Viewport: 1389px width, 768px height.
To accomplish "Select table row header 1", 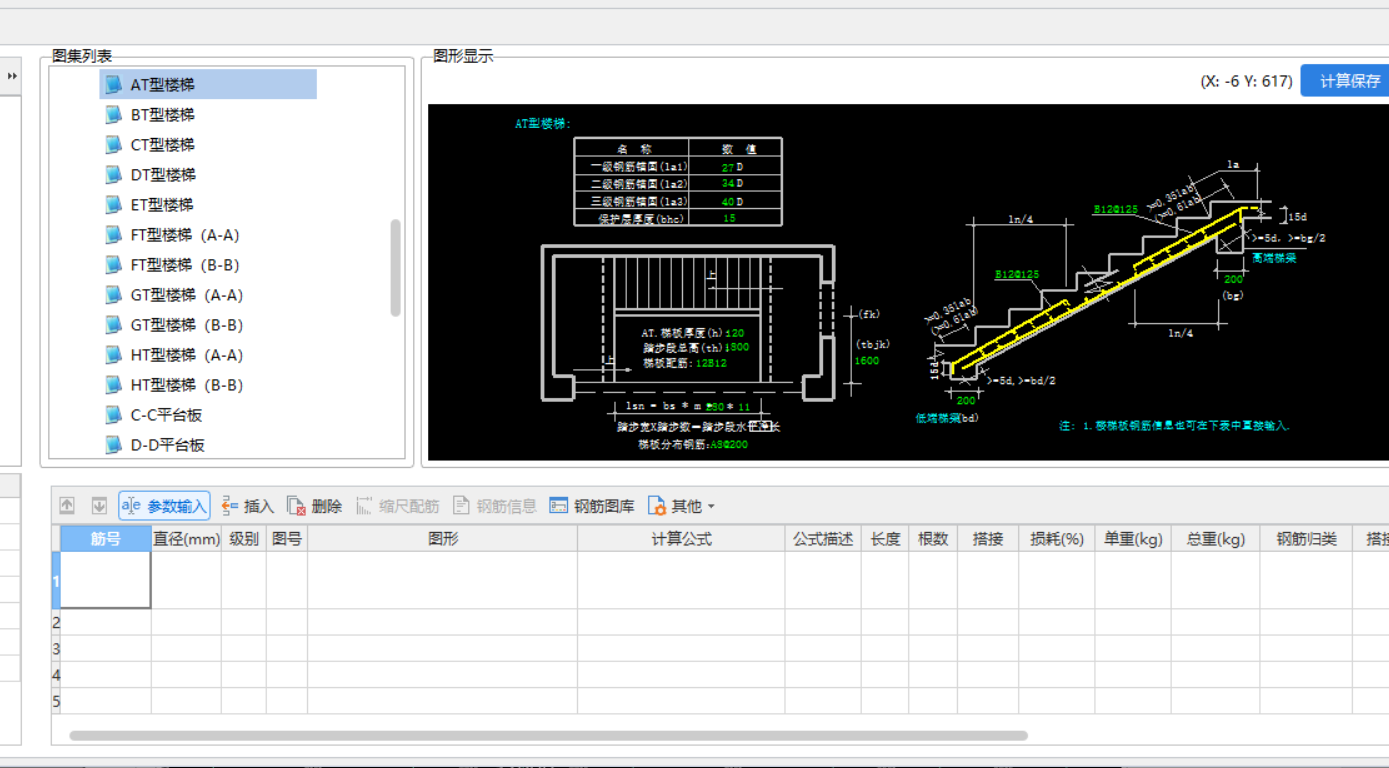I will click(x=56, y=581).
